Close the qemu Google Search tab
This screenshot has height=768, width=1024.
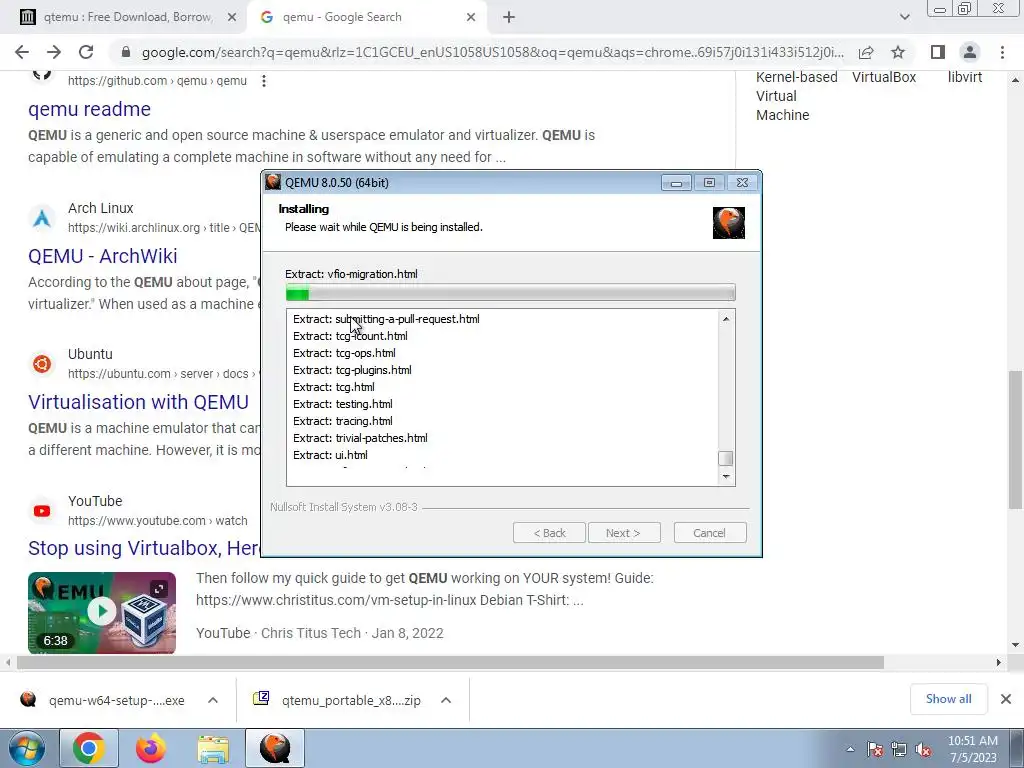tap(471, 18)
